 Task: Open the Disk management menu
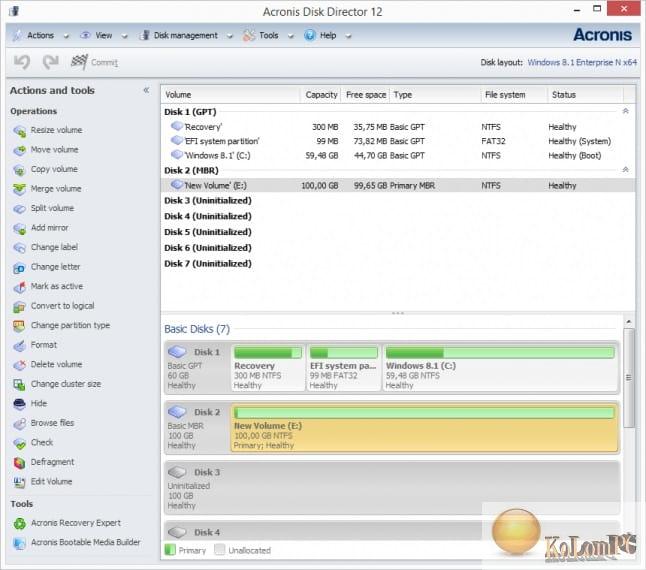click(x=185, y=35)
